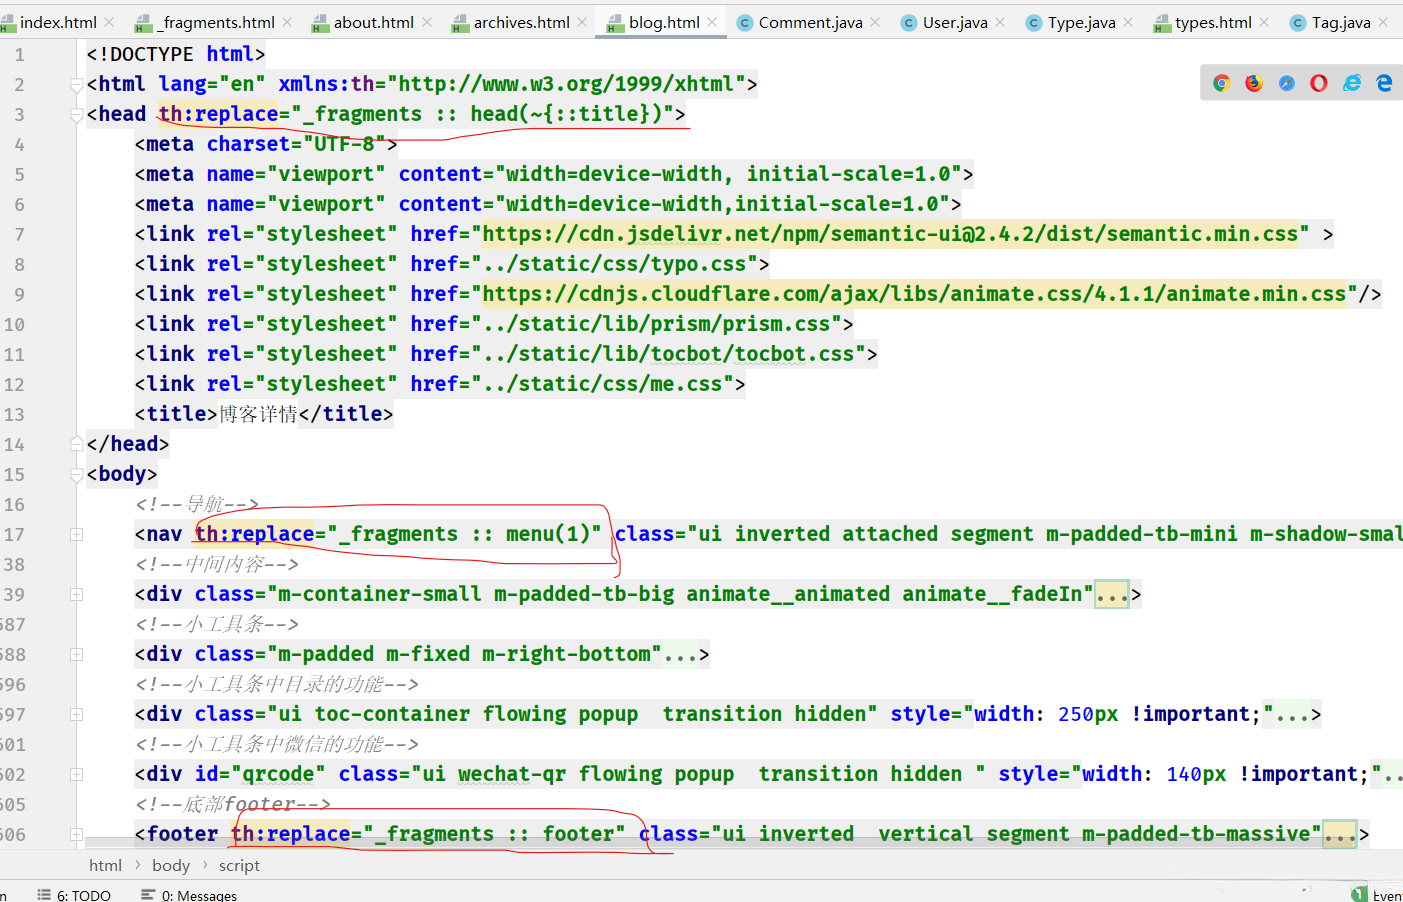Screen dimensions: 1403x902
Task: Click folded ellipsis after m-padded-tb-massive footer
Action: 1340,835
